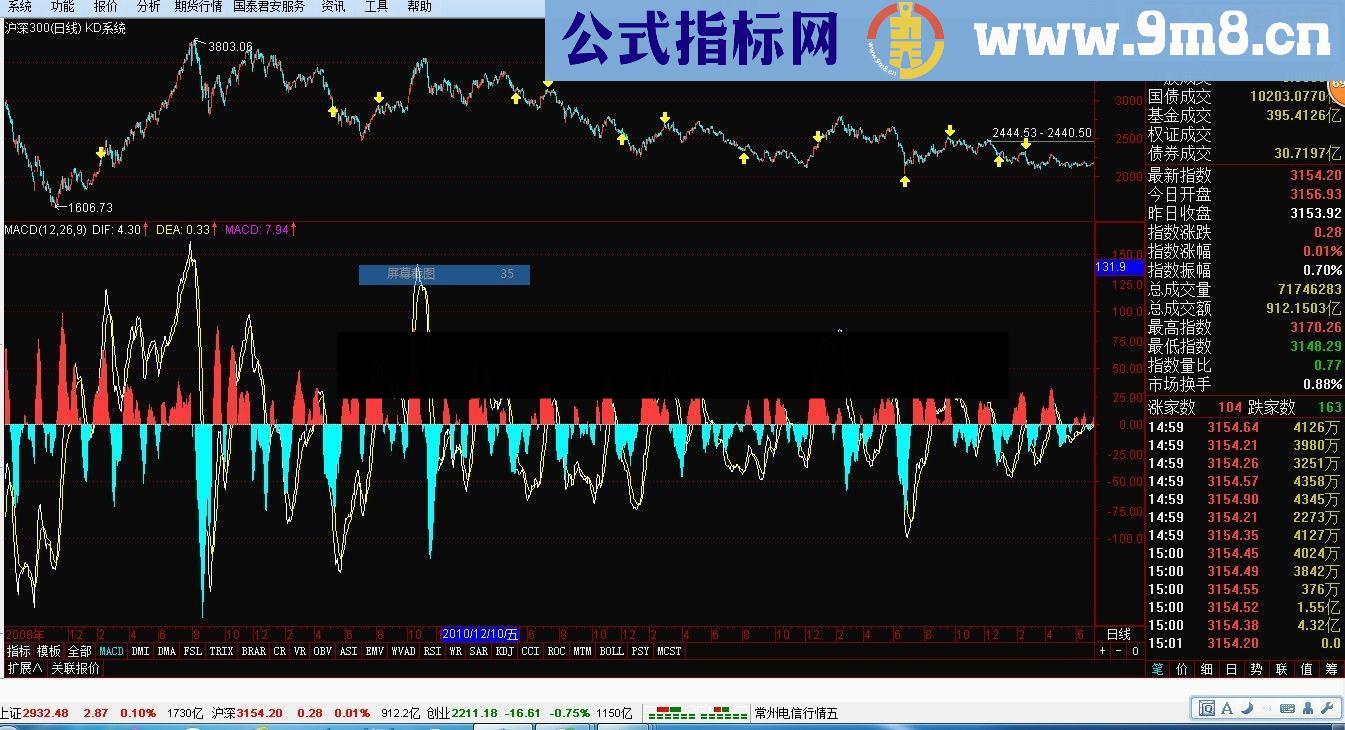Open the 国泰君安服务 menu
This screenshot has height=730, width=1345.
(269, 6)
